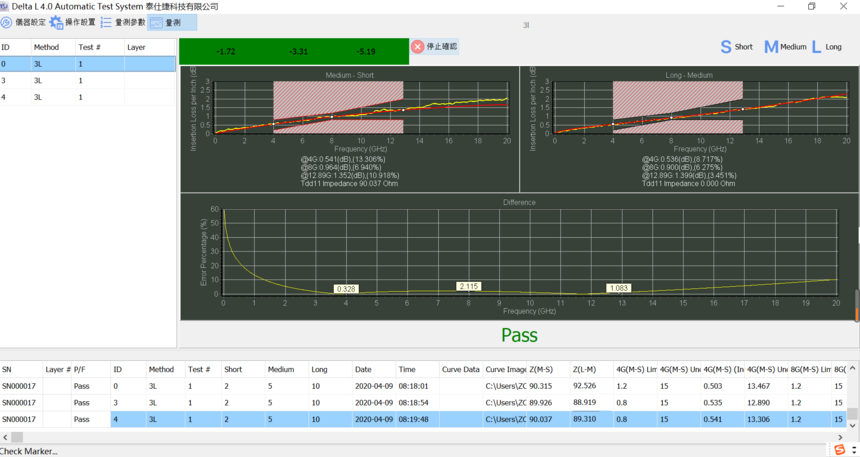
Task: Select test row with ID 4
Action: point(88,97)
